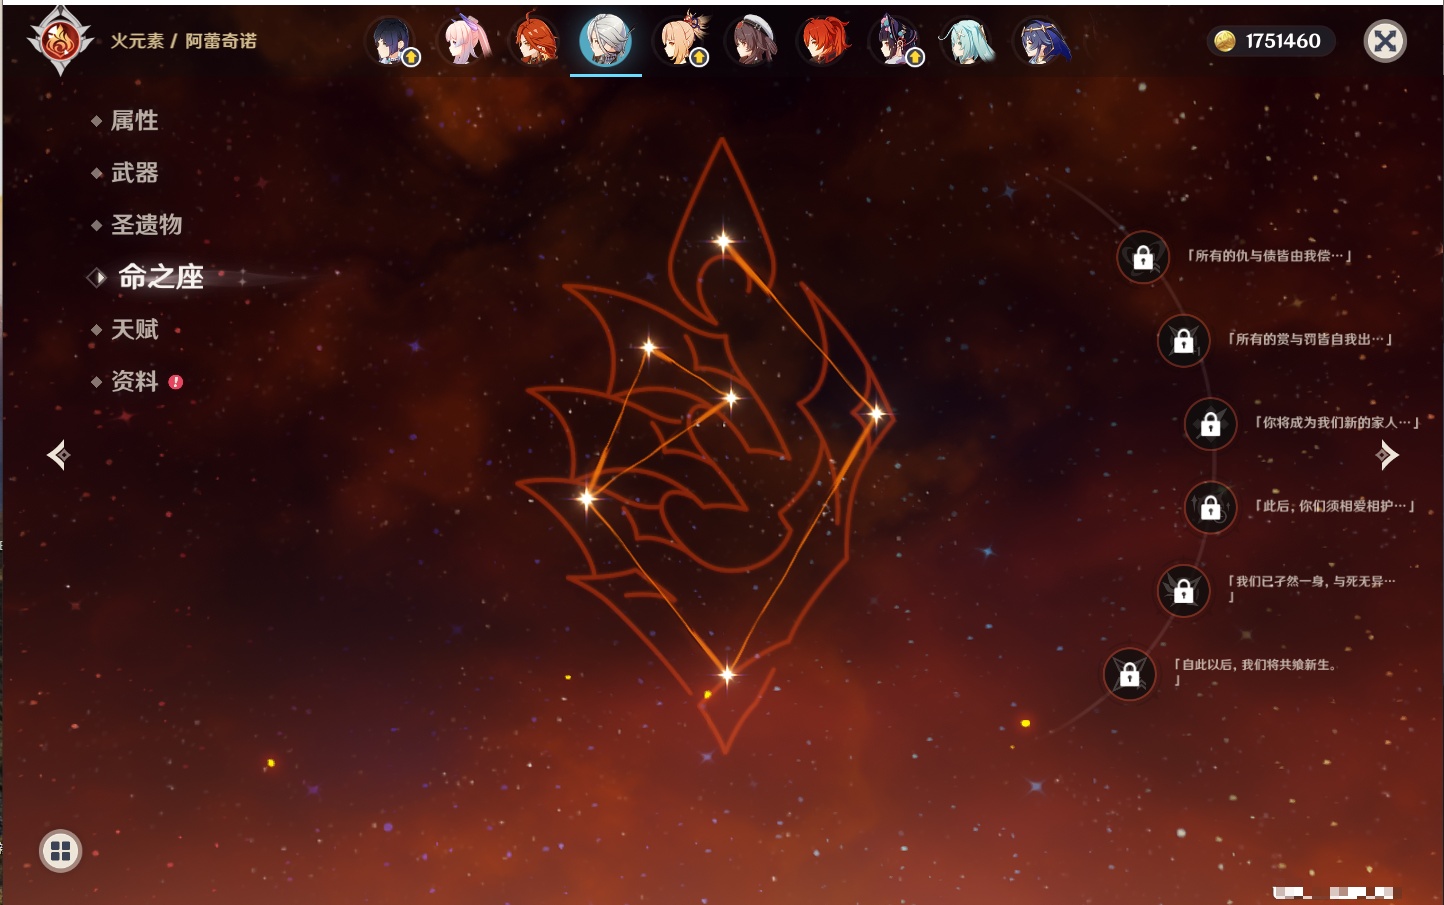Click the leftmost star of the constellation
Viewport: 1444px width, 905px height.
coord(587,497)
